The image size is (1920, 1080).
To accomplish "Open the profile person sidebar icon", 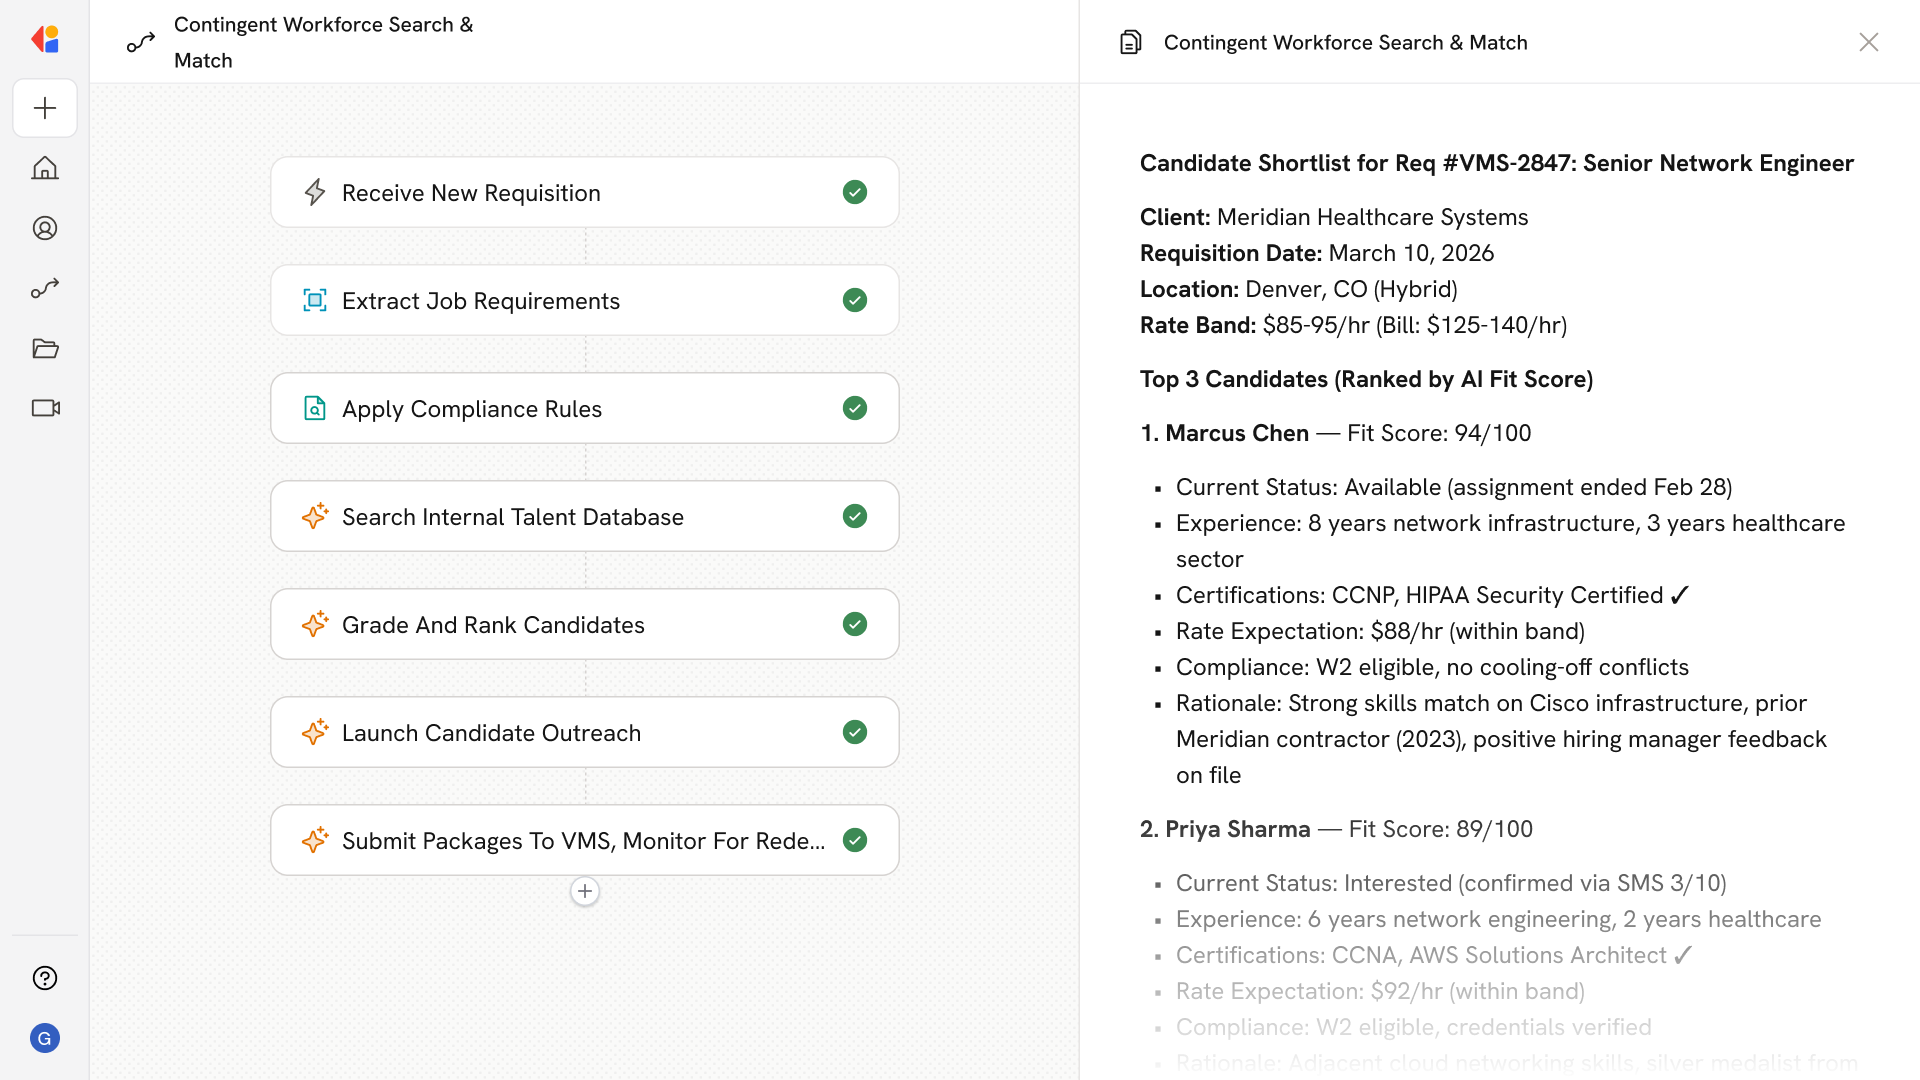I will coord(45,228).
